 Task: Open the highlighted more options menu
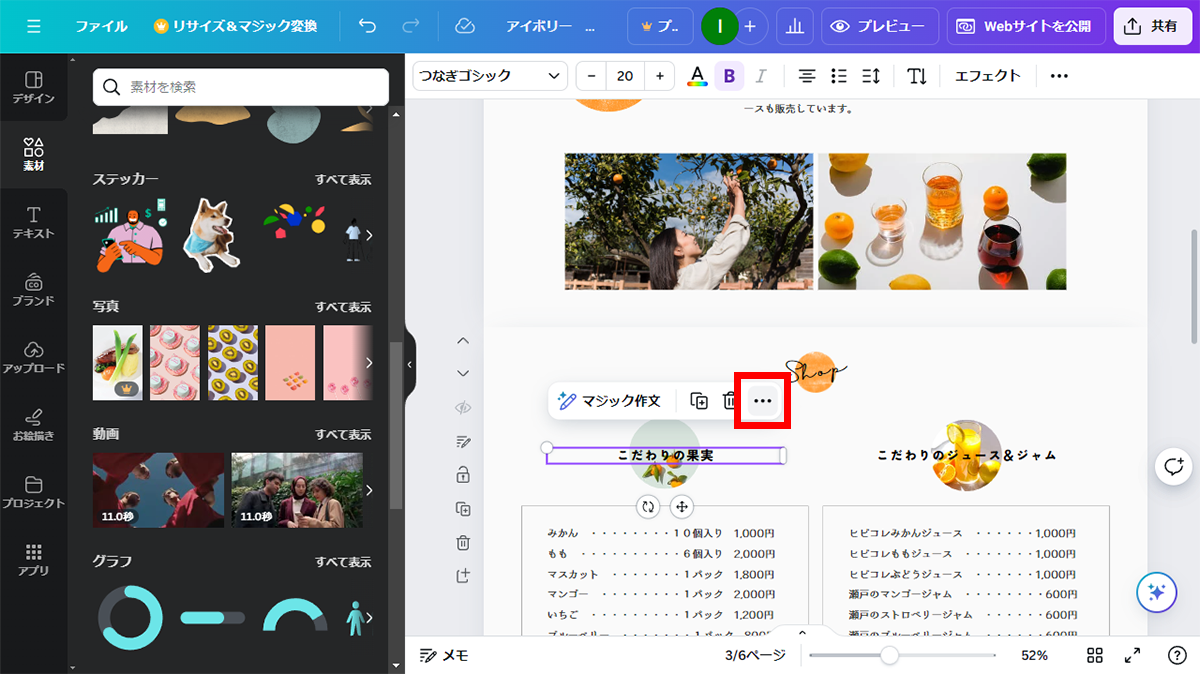(x=762, y=400)
